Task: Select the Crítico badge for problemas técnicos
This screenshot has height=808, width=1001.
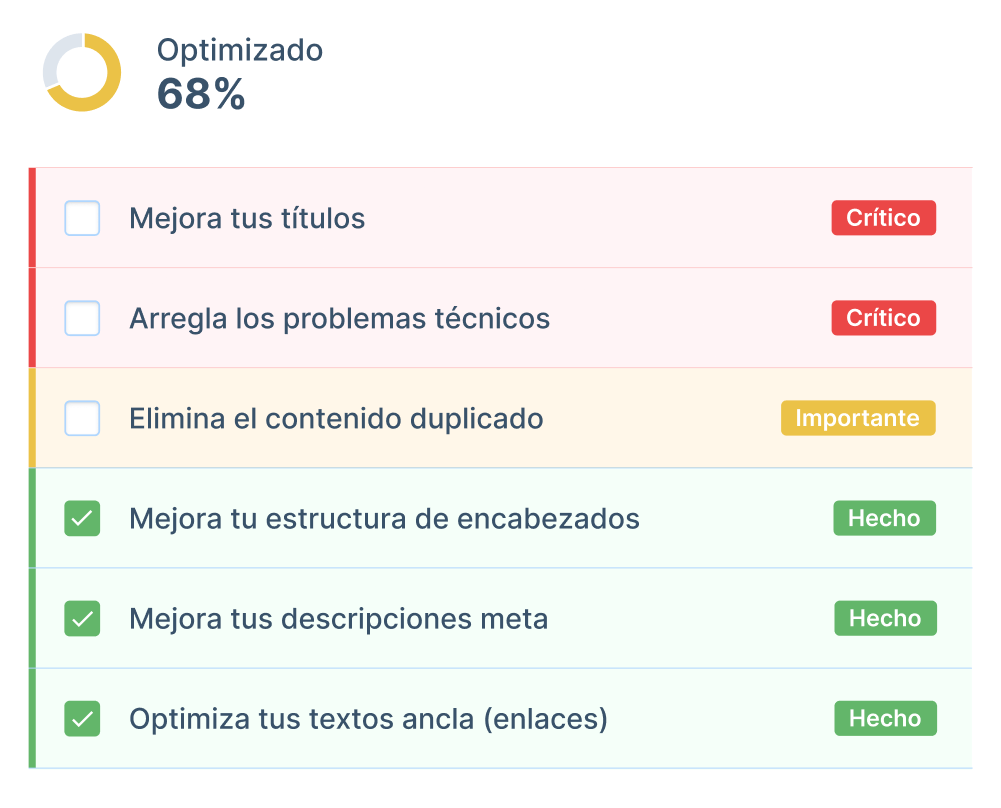Action: [883, 318]
